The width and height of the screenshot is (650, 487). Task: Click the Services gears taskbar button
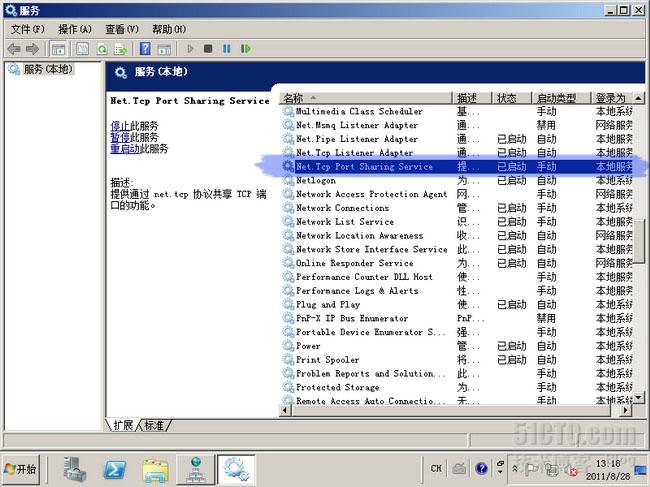click(236, 470)
